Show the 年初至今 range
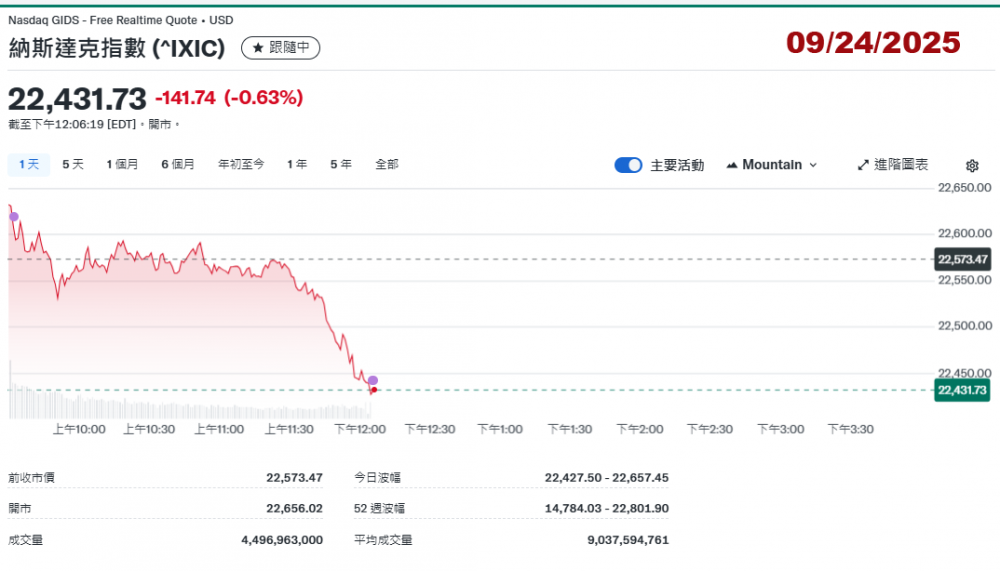Image resolution: width=1000 pixels, height=571 pixels. 241,164
